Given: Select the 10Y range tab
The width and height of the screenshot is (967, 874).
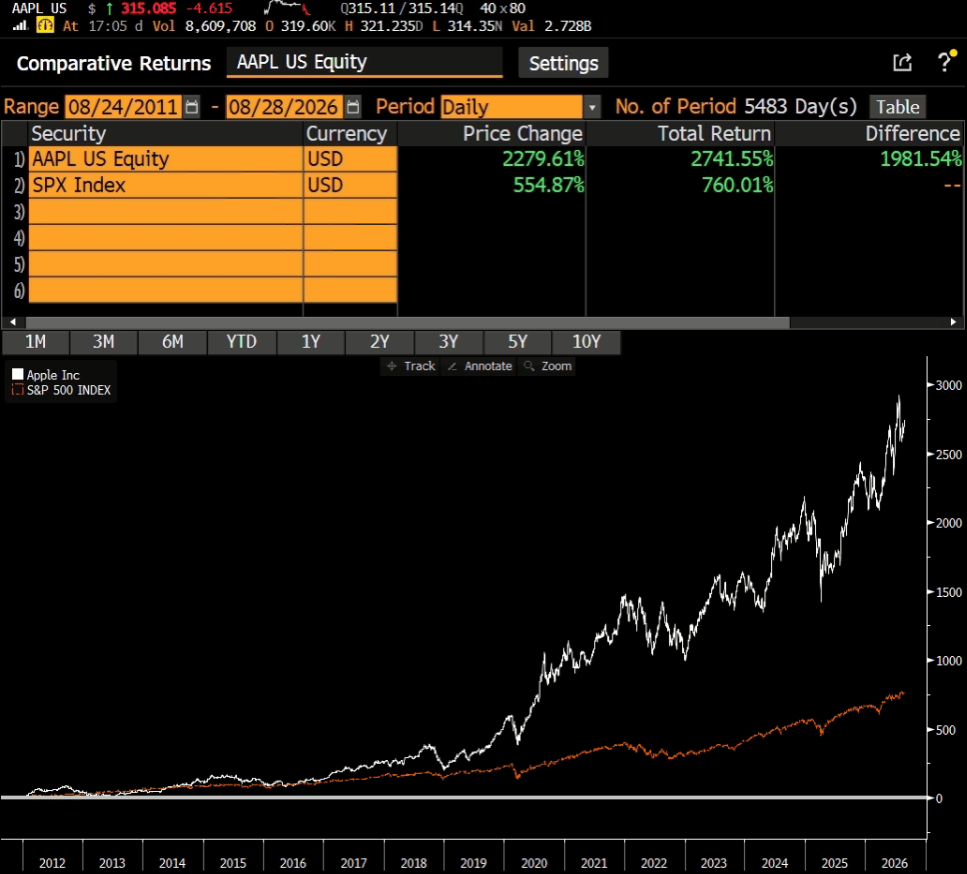Looking at the screenshot, I should pyautogui.click(x=586, y=342).
